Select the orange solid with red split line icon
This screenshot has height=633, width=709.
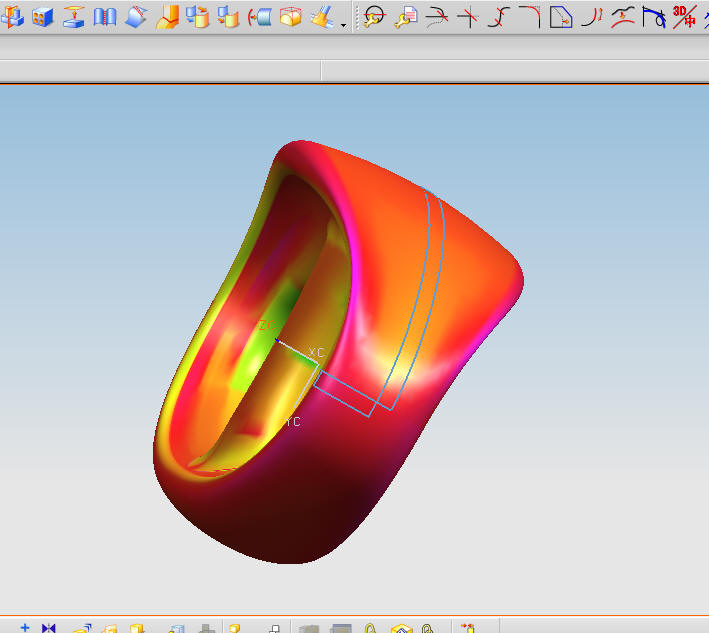point(167,17)
